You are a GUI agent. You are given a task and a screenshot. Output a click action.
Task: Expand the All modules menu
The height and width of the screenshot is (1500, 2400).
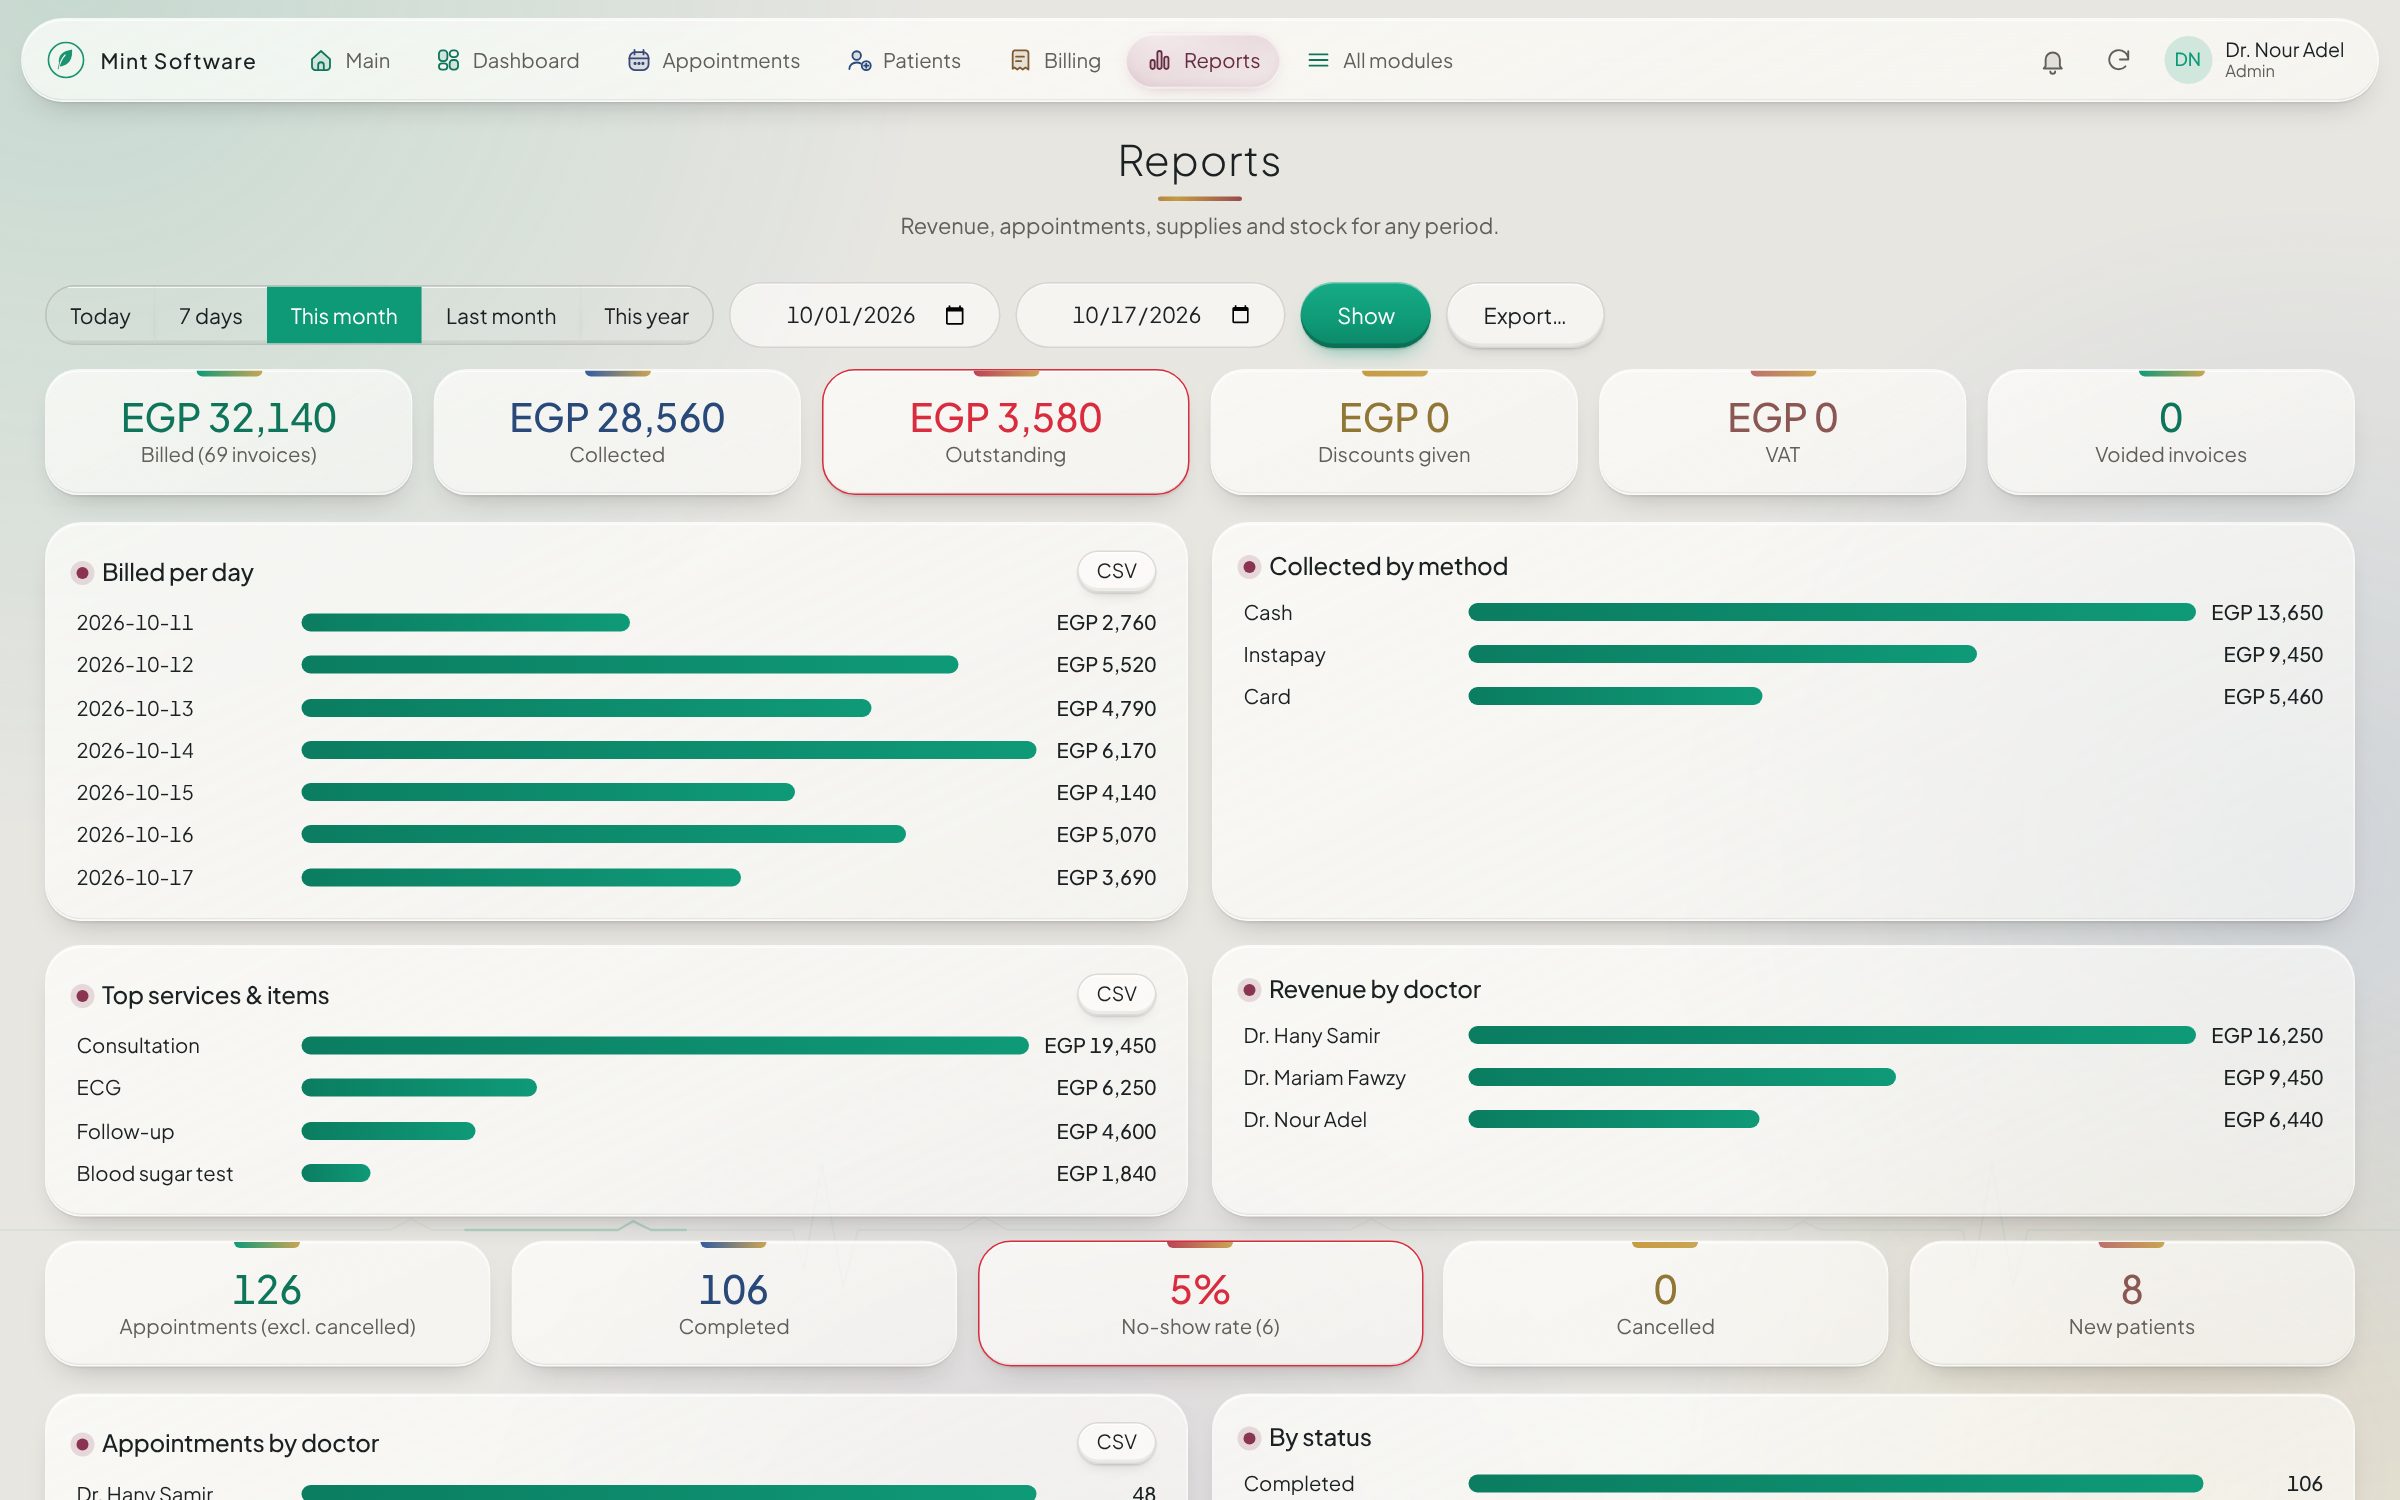click(1380, 61)
